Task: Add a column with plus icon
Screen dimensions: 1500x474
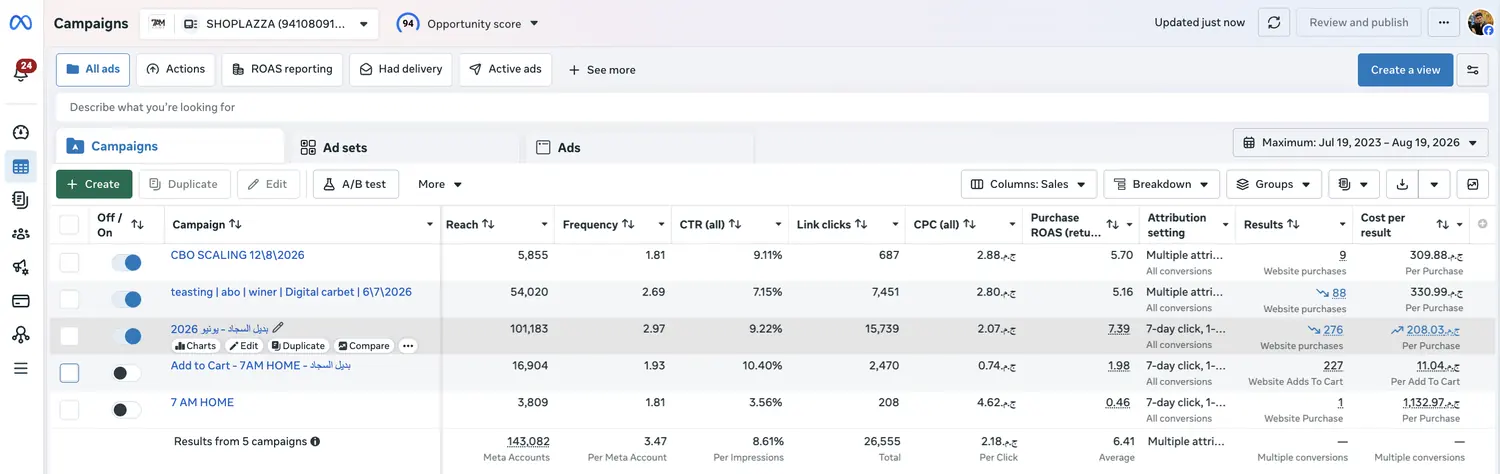Action: point(1482,224)
